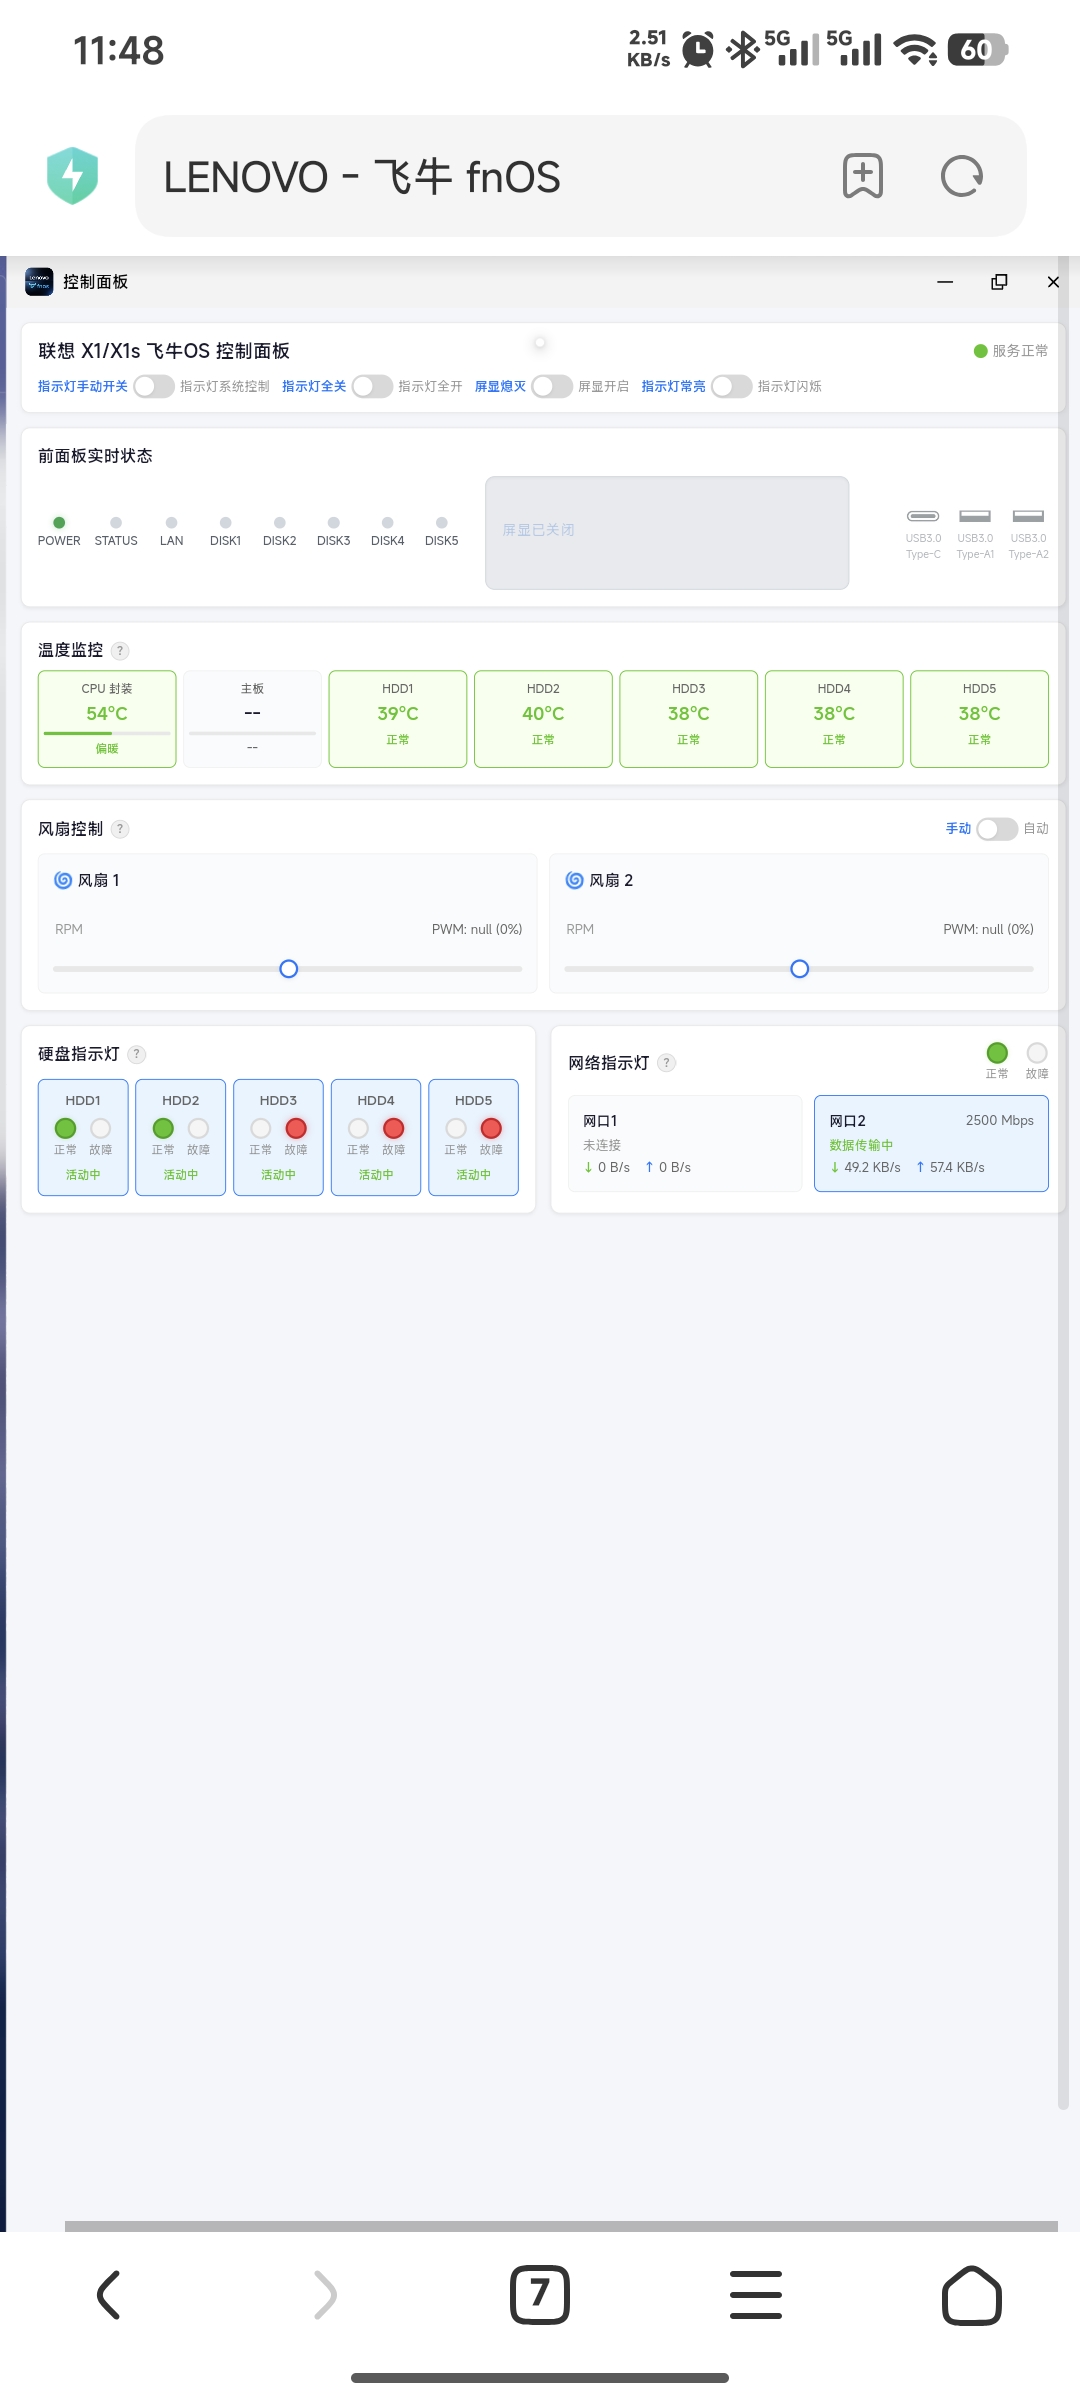
Task: Select network indicator 故障 light
Action: (x=1037, y=1053)
